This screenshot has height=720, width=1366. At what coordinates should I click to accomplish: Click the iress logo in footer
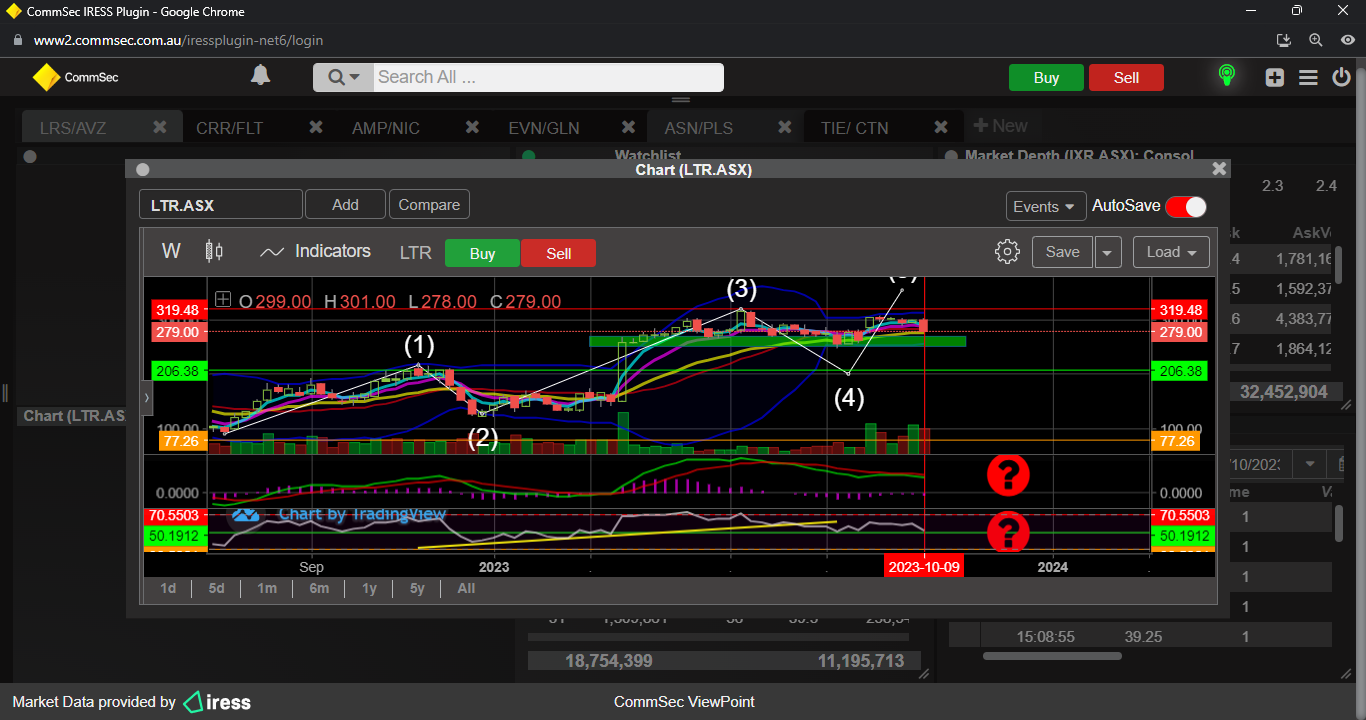coord(217,702)
